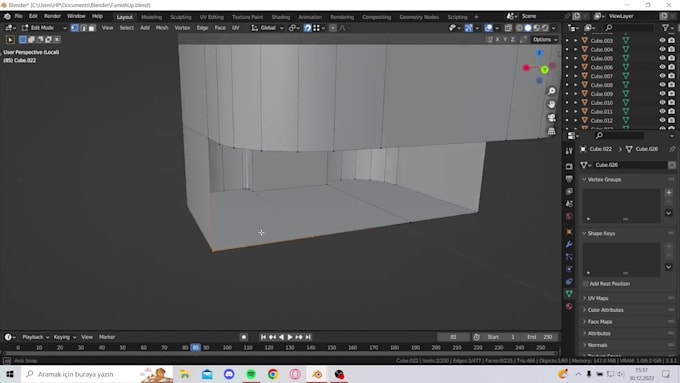The width and height of the screenshot is (680, 383).
Task: Click viewport zoom magnifier icon
Action: (551, 91)
